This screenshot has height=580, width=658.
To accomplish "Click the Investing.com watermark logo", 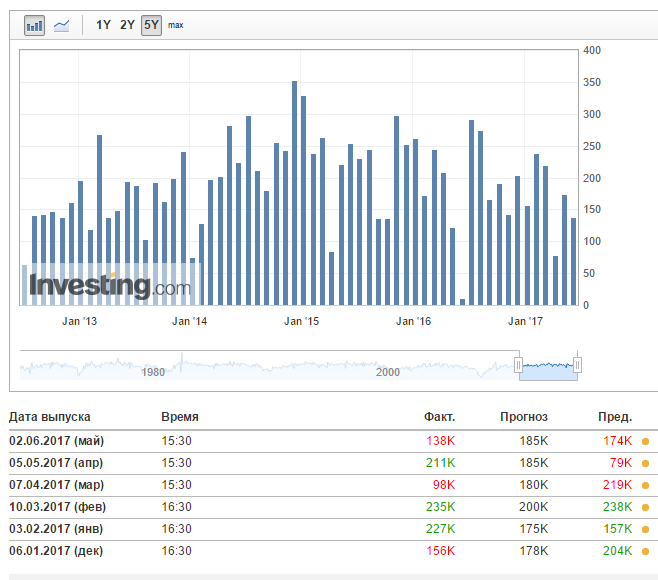I will tap(110, 286).
